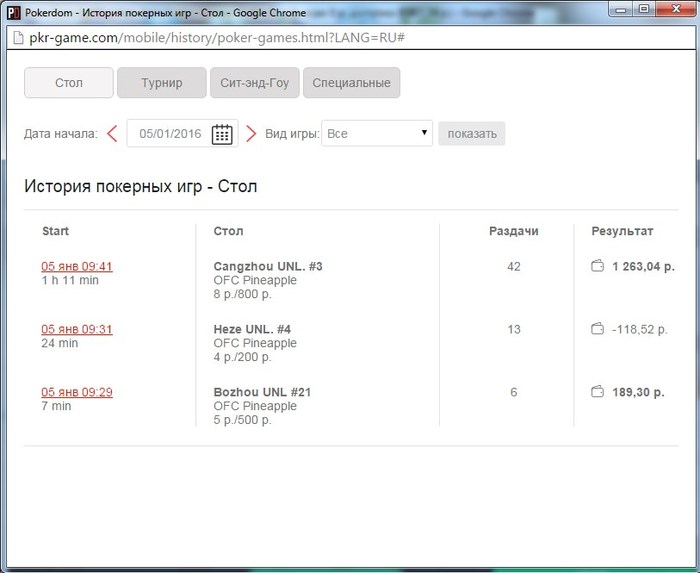
Task: Click the показать button
Action: (x=472, y=133)
